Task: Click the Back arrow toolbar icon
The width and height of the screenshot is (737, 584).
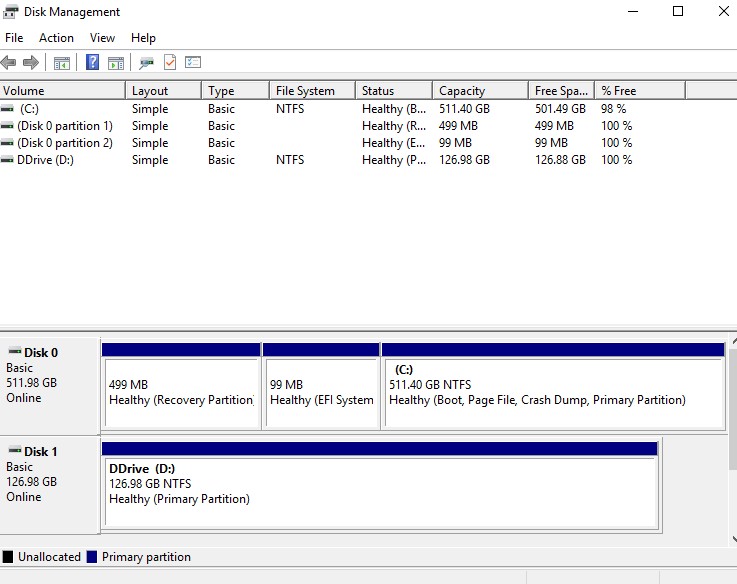Action: coord(9,63)
